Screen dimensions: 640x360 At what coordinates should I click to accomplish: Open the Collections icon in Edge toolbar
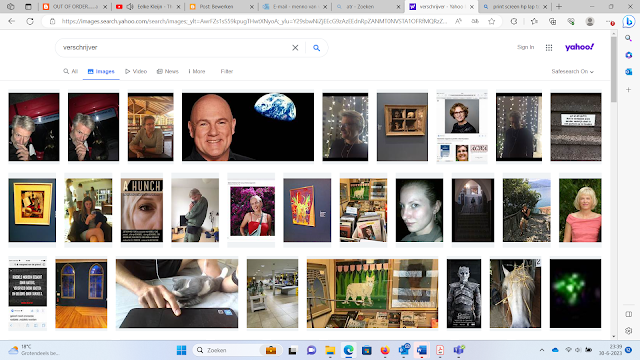coord(552,21)
